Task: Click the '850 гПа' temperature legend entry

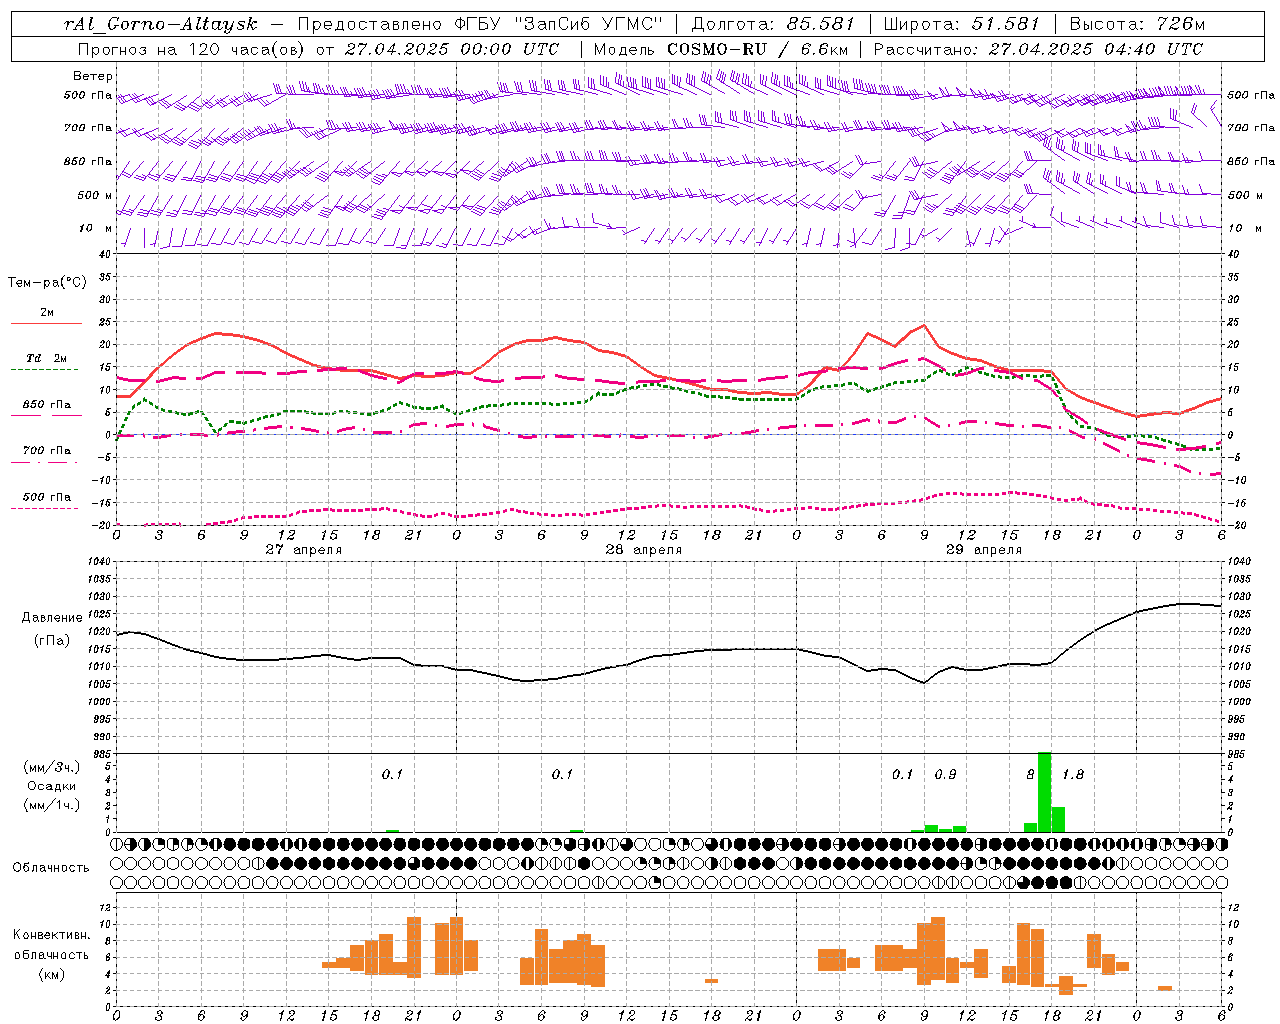Action: [x=47, y=405]
